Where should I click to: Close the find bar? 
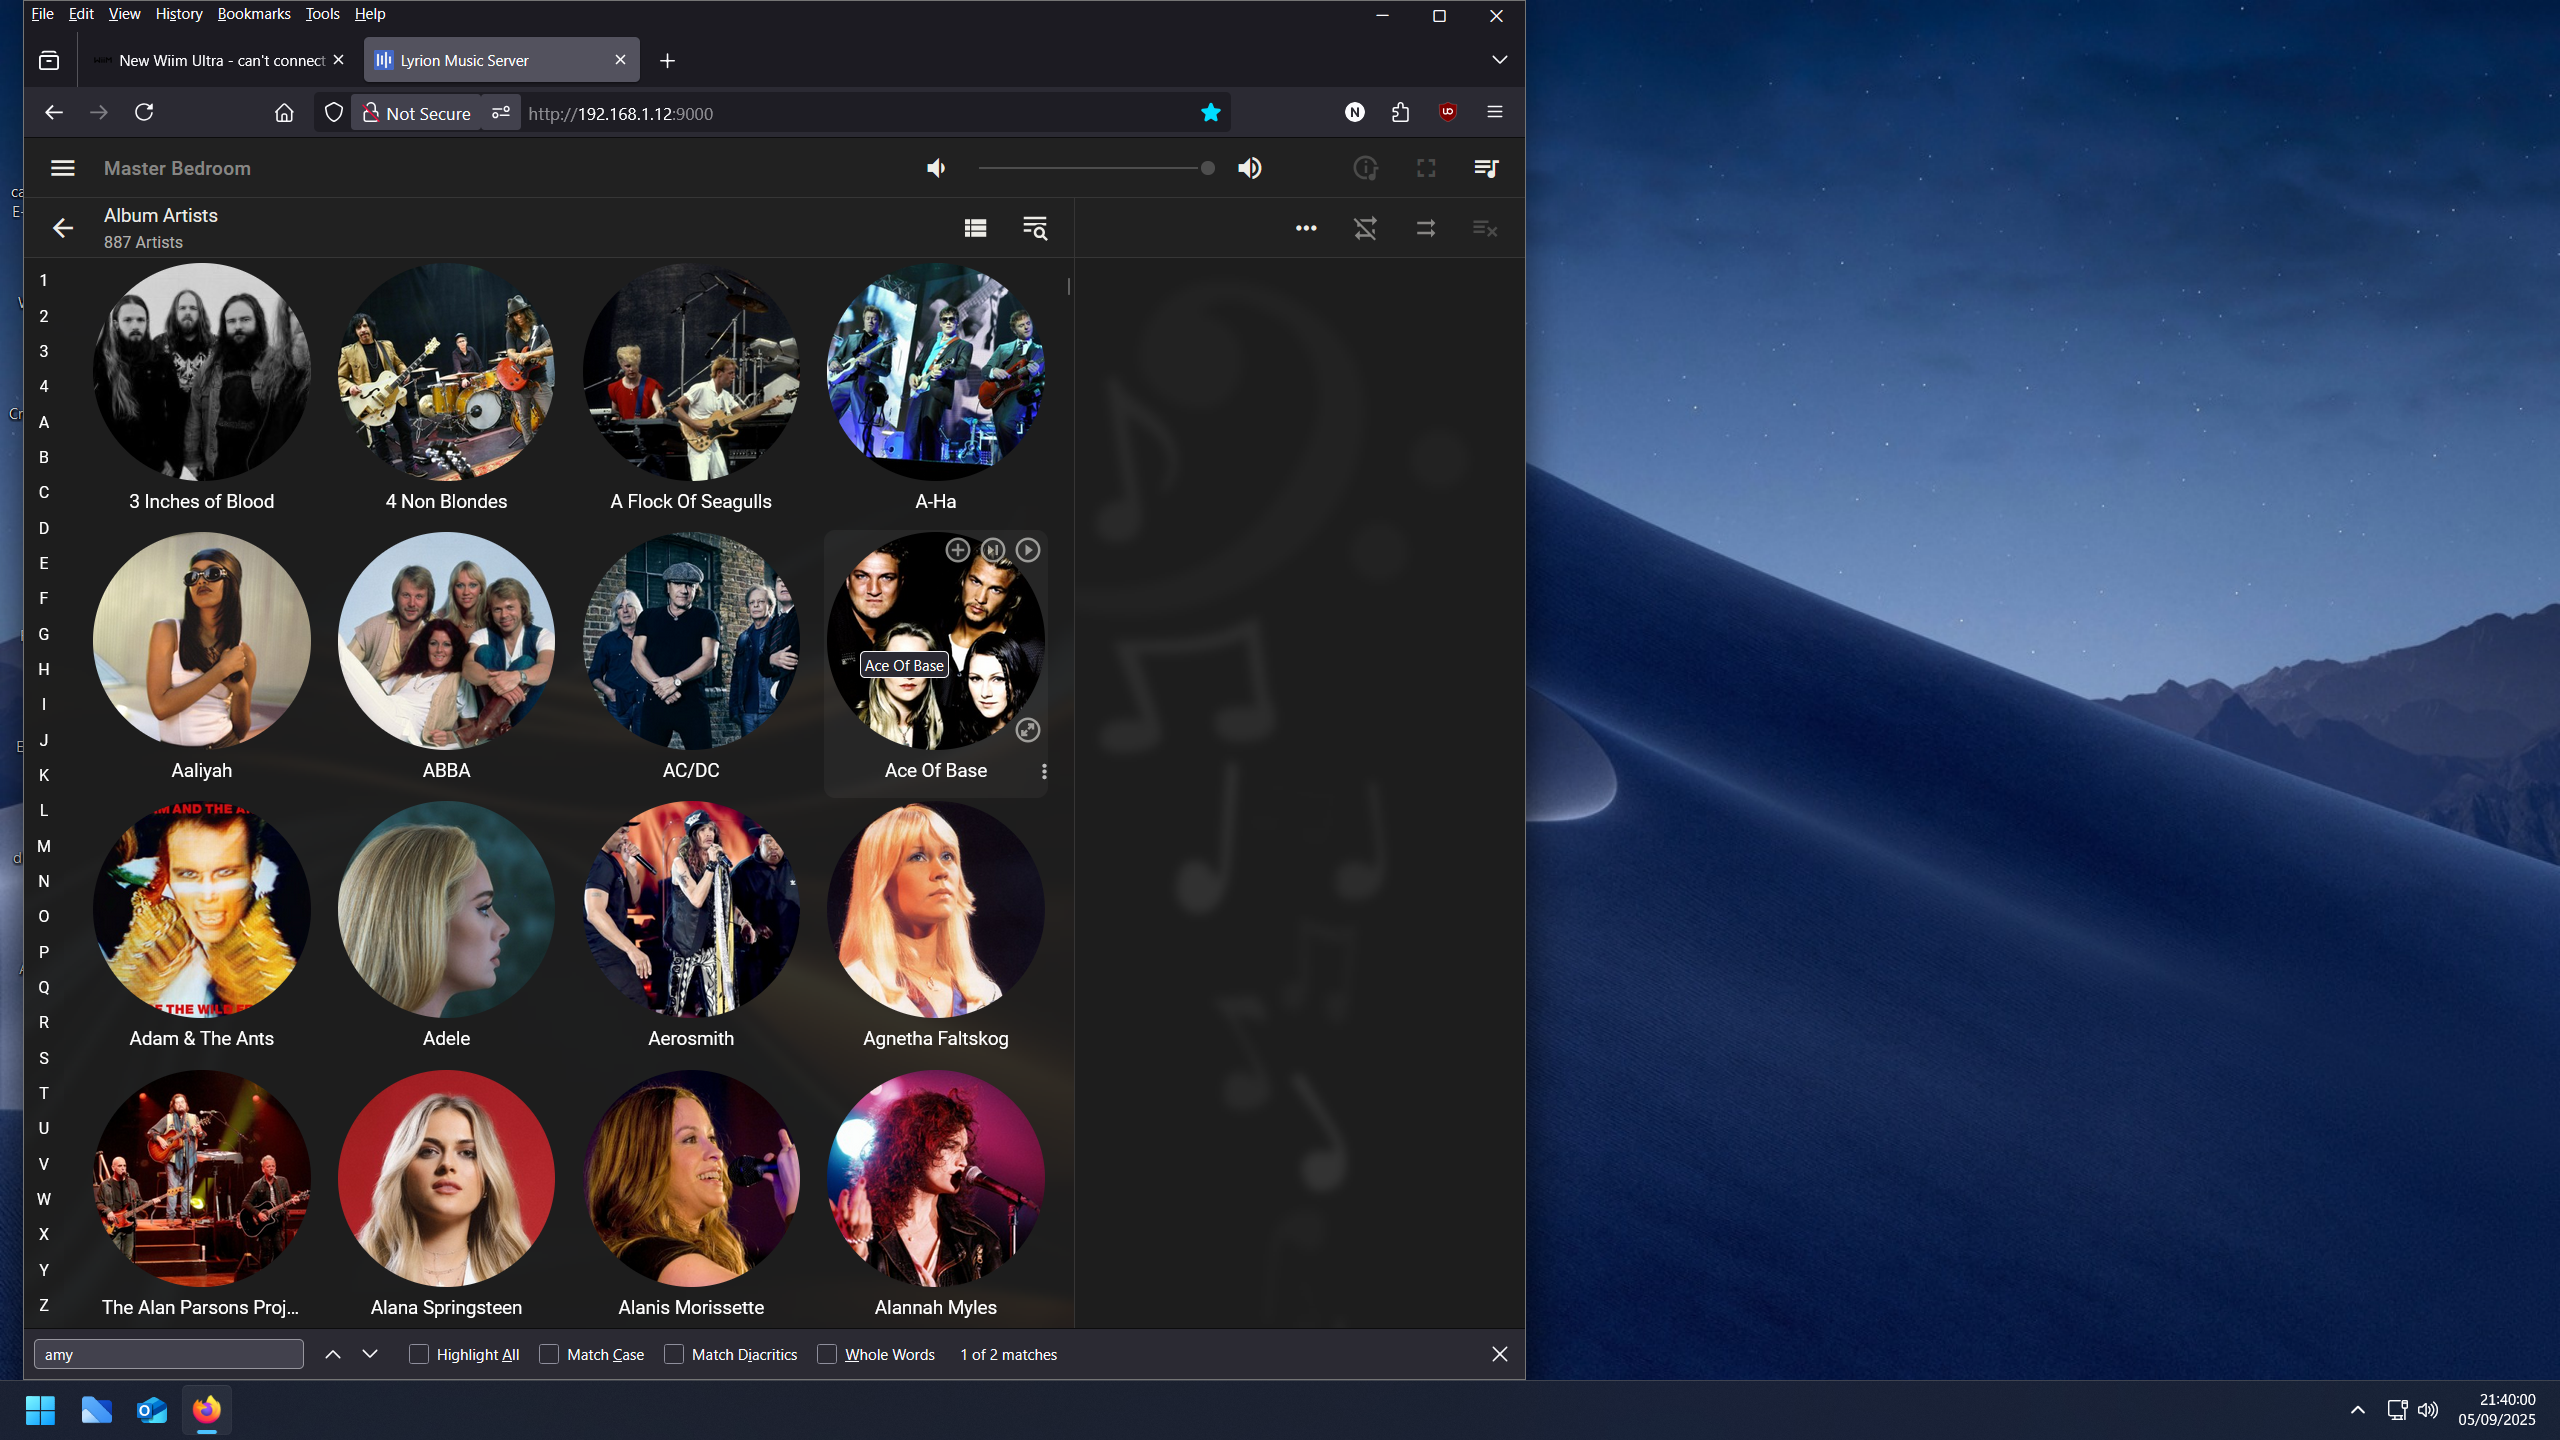pyautogui.click(x=1499, y=1354)
